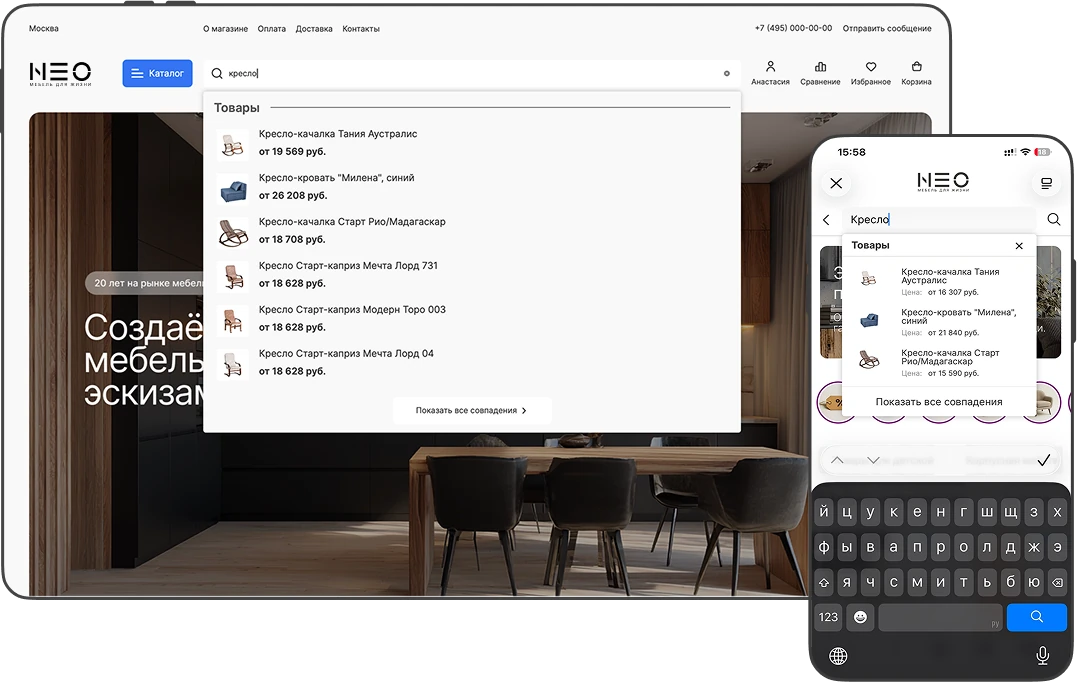Open the Каталог menu button
The image size is (1079, 684).
(x=158, y=74)
